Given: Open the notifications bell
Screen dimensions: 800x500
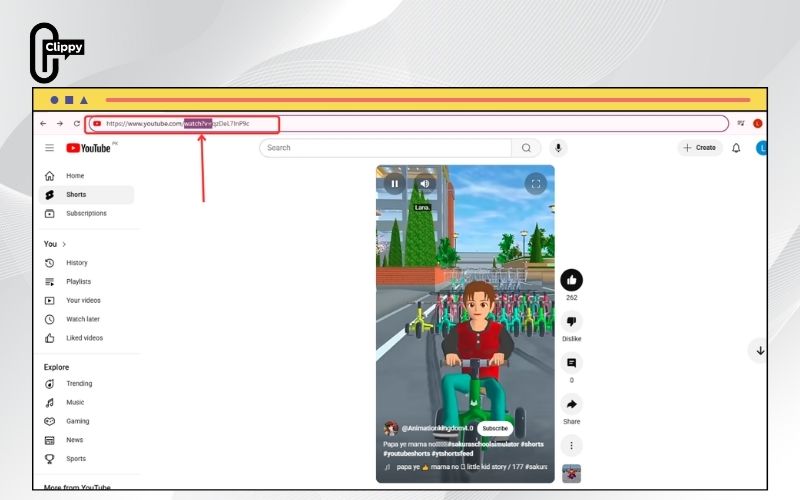Looking at the screenshot, I should tap(736, 148).
